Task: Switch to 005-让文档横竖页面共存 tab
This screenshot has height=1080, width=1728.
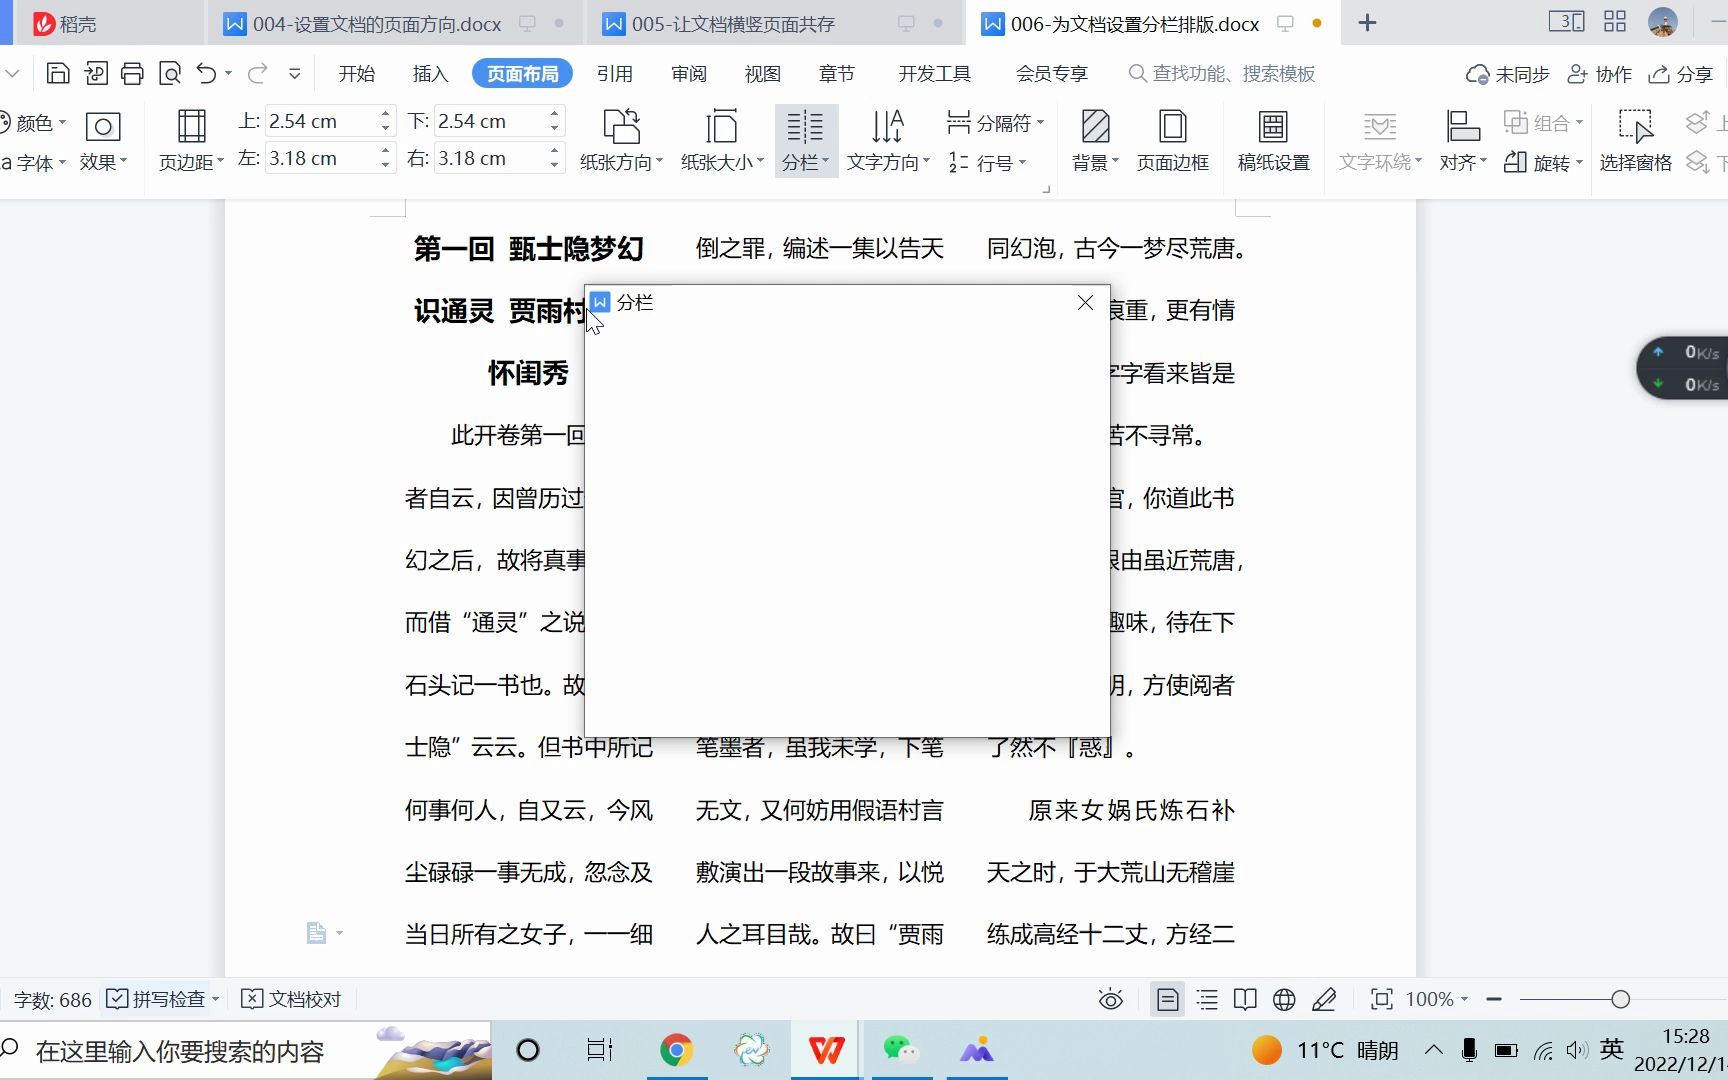Action: [x=773, y=23]
